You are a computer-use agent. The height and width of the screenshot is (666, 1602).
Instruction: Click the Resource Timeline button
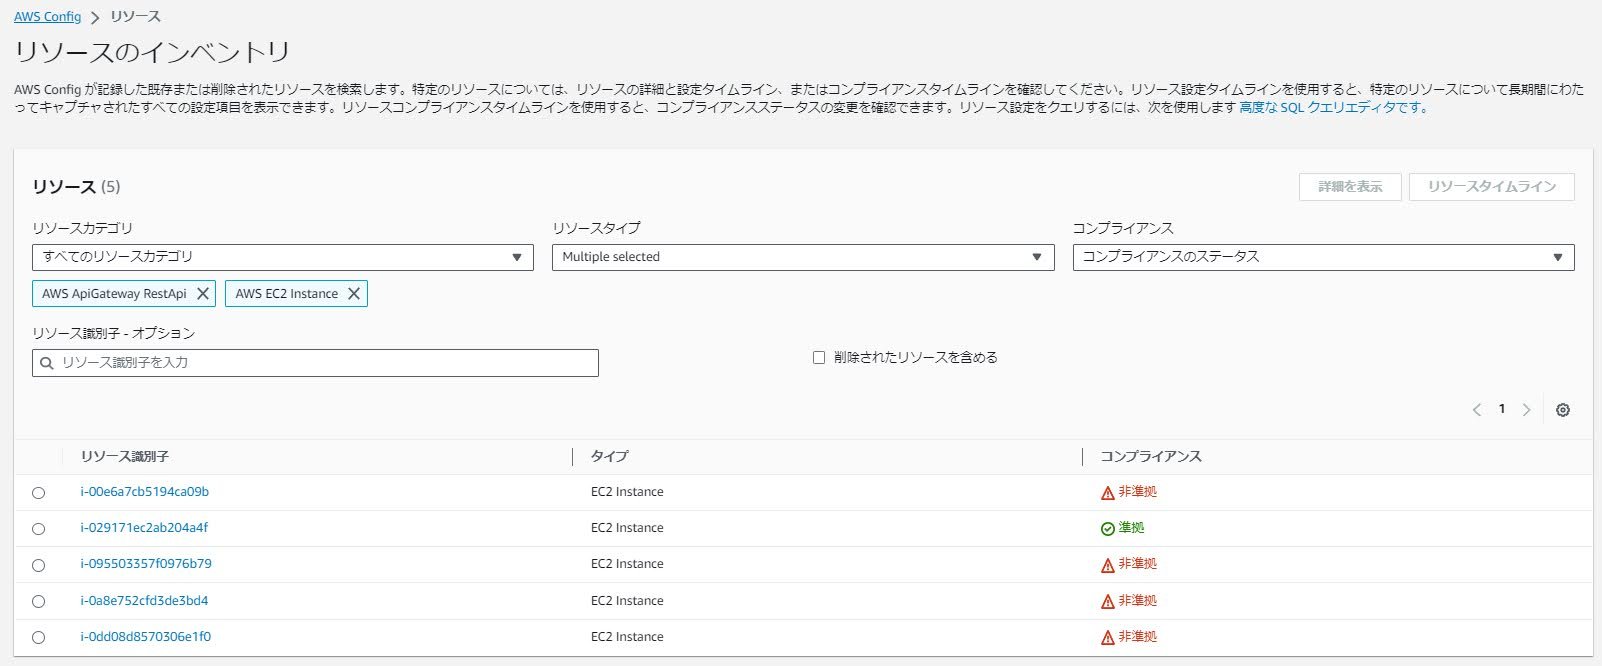click(x=1491, y=187)
